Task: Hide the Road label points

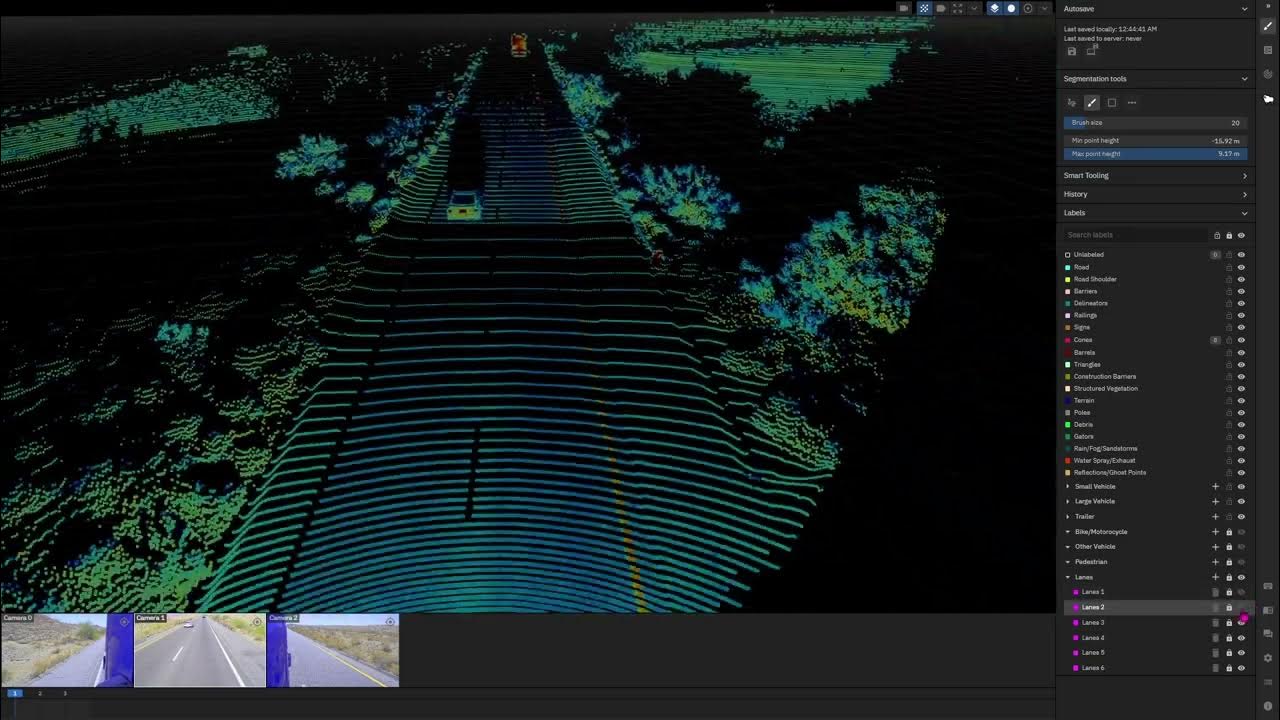Action: click(1241, 267)
